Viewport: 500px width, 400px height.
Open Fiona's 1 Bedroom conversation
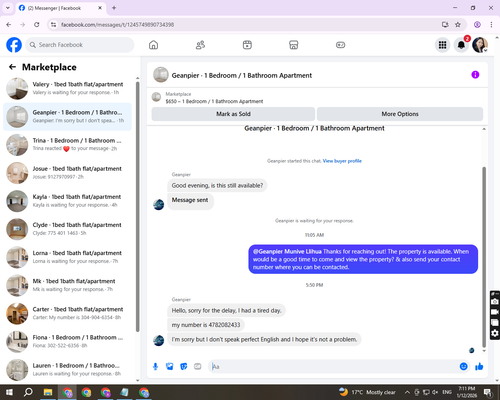[67, 342]
